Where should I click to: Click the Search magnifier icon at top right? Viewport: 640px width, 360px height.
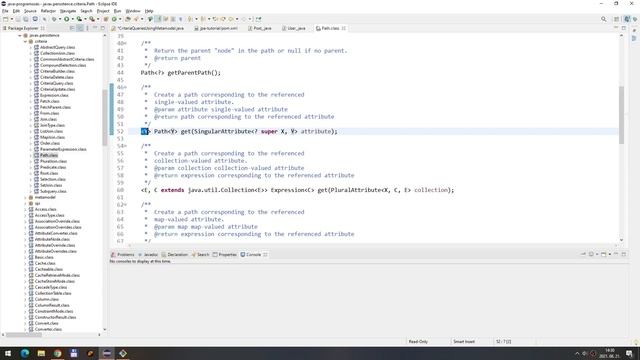pos(603,19)
